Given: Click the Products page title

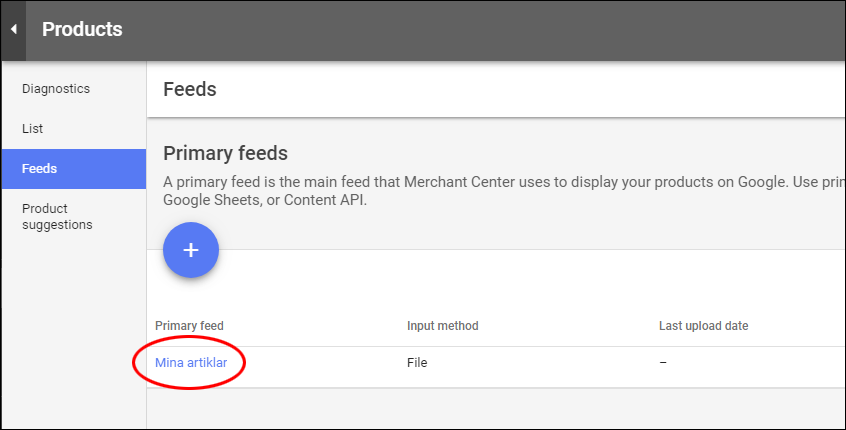Looking at the screenshot, I should tap(82, 30).
